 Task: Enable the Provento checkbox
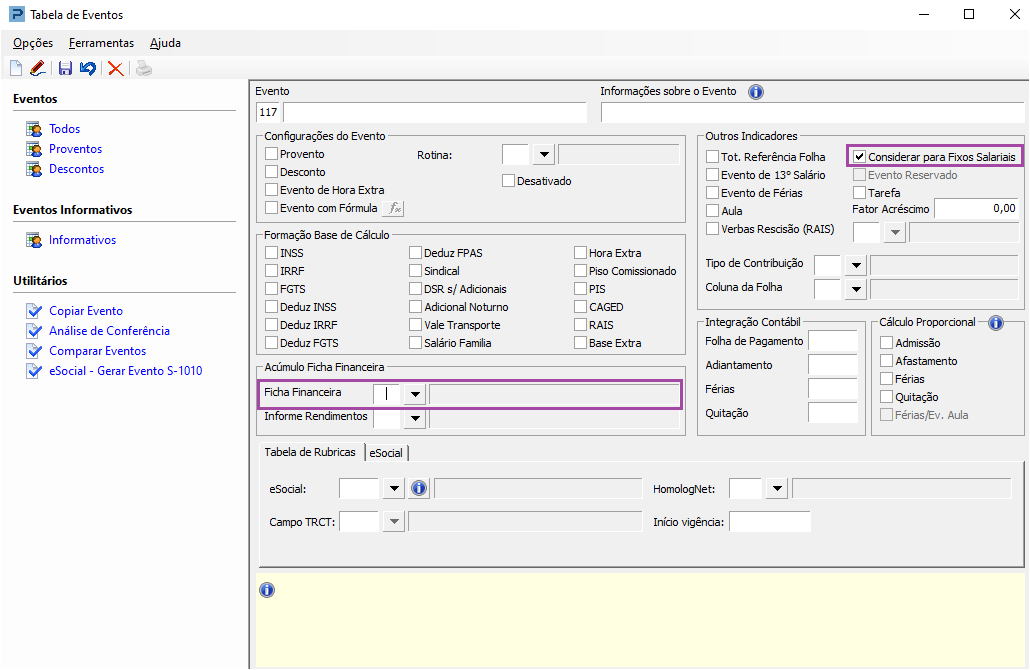pos(272,155)
